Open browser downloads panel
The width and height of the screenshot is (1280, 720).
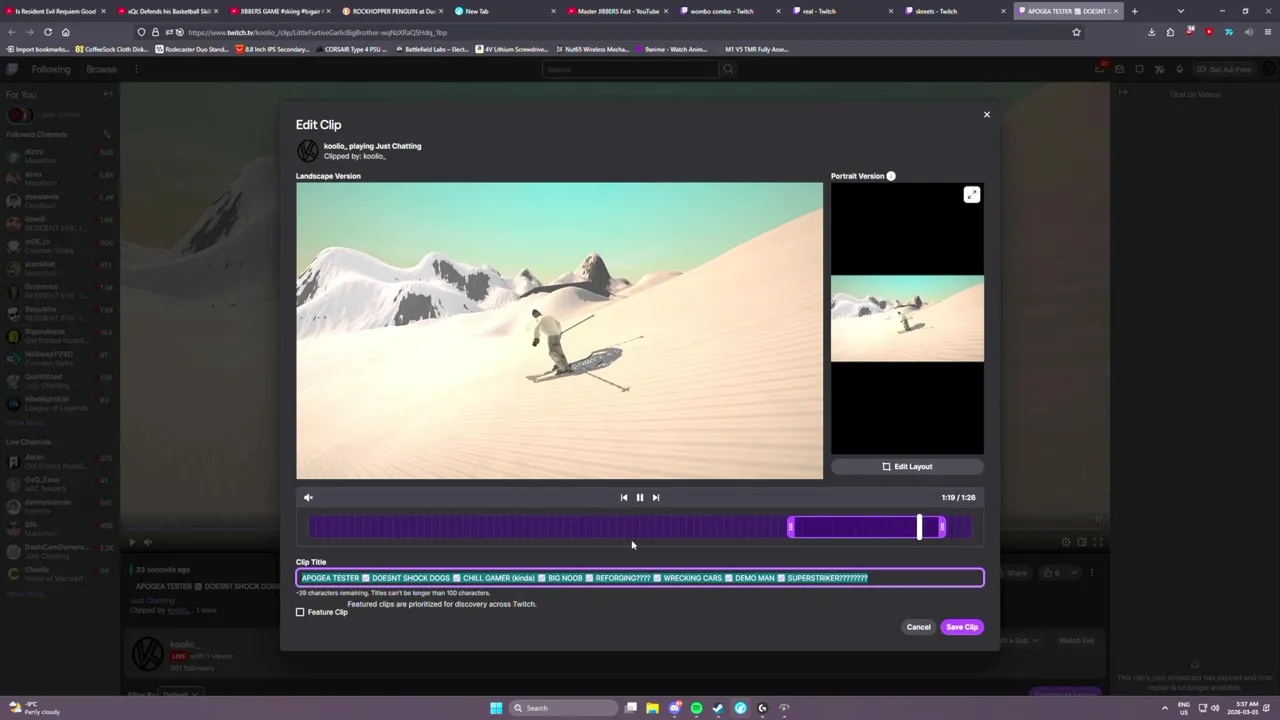pyautogui.click(x=1151, y=32)
